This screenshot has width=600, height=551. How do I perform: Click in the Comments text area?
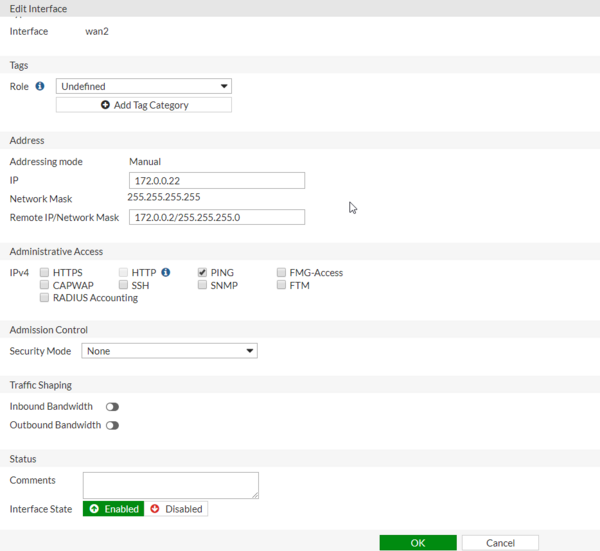pos(170,485)
